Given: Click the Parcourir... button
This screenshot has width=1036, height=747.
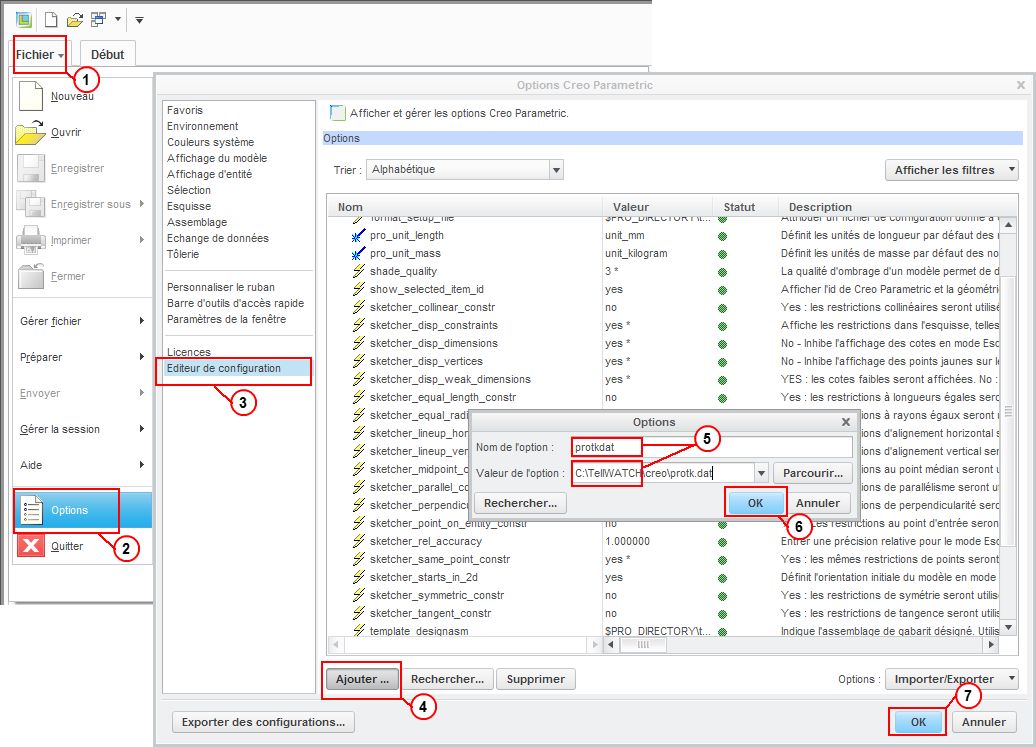Looking at the screenshot, I should point(813,474).
